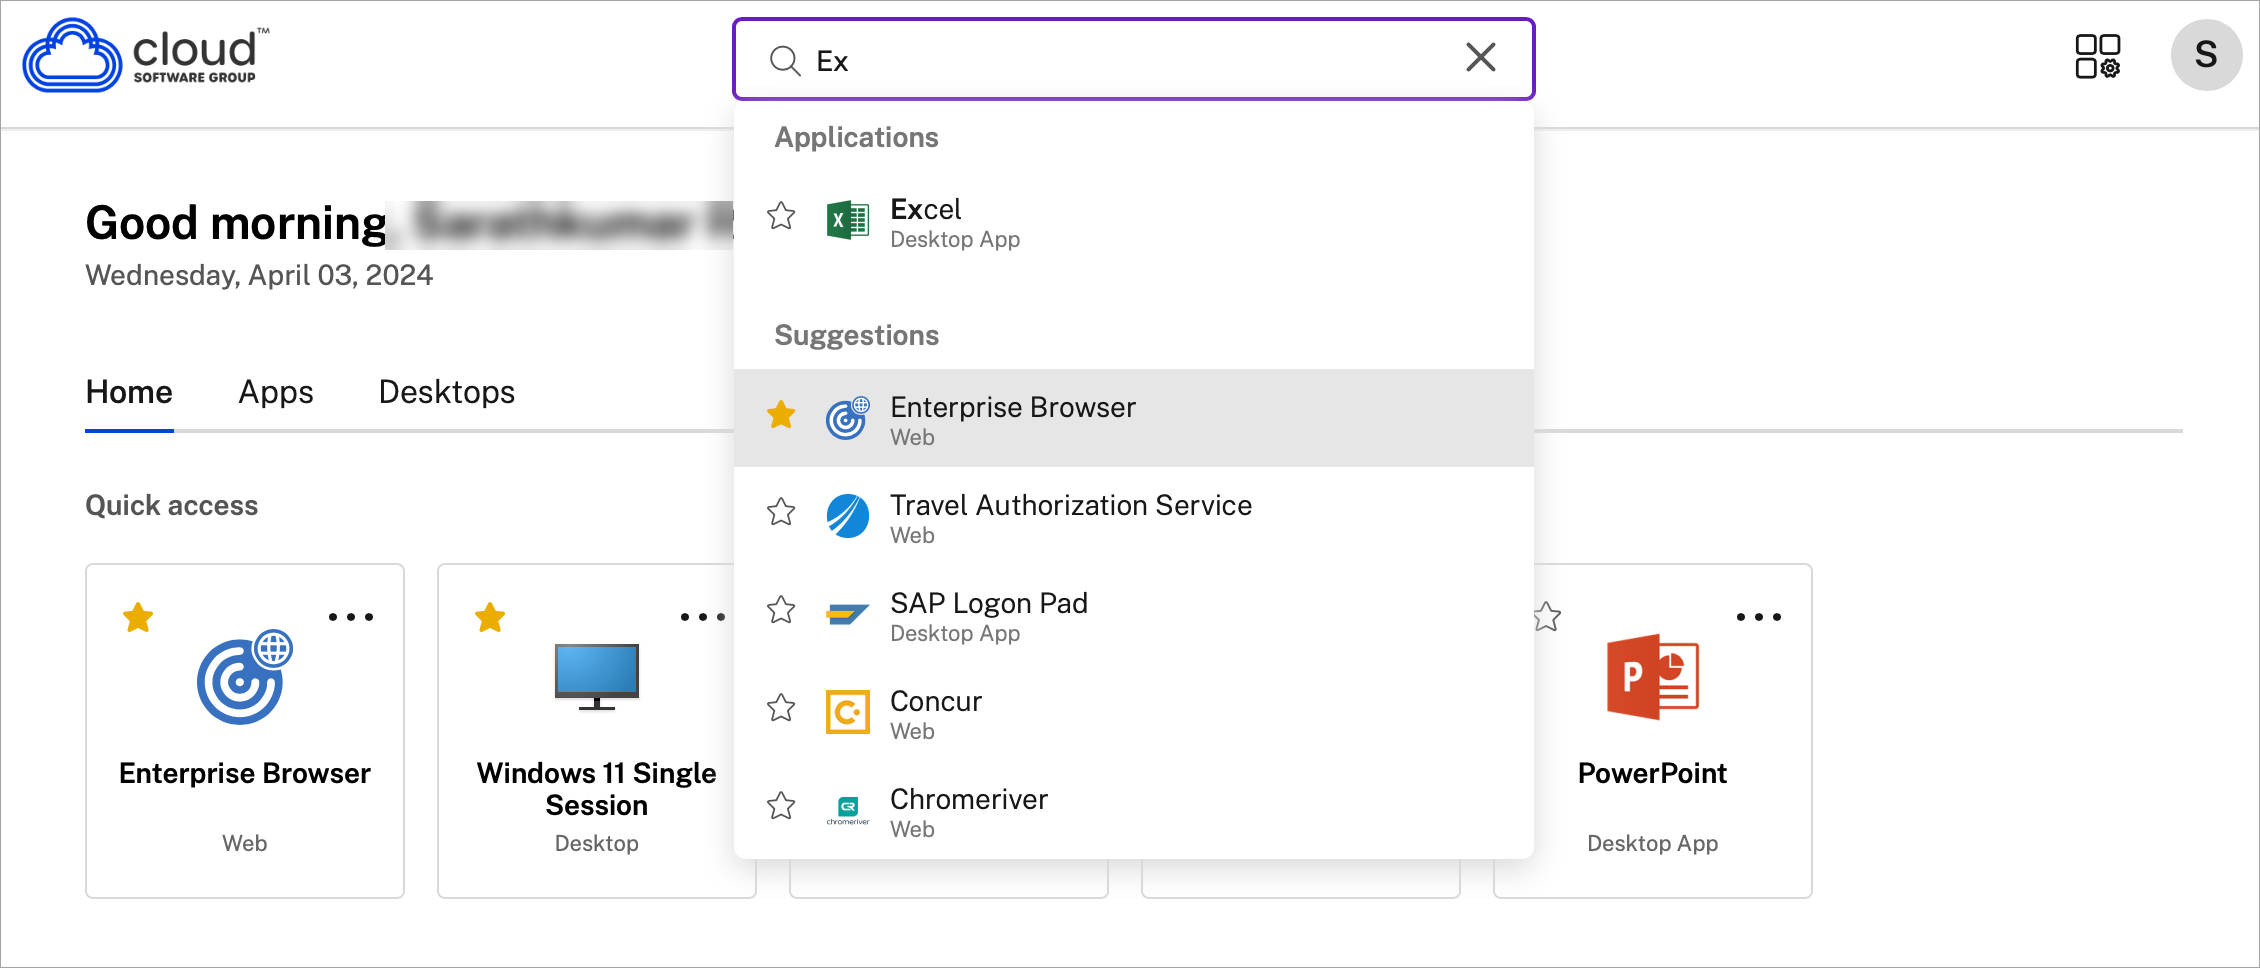
Task: Clear the search field with the X
Action: 1481,58
